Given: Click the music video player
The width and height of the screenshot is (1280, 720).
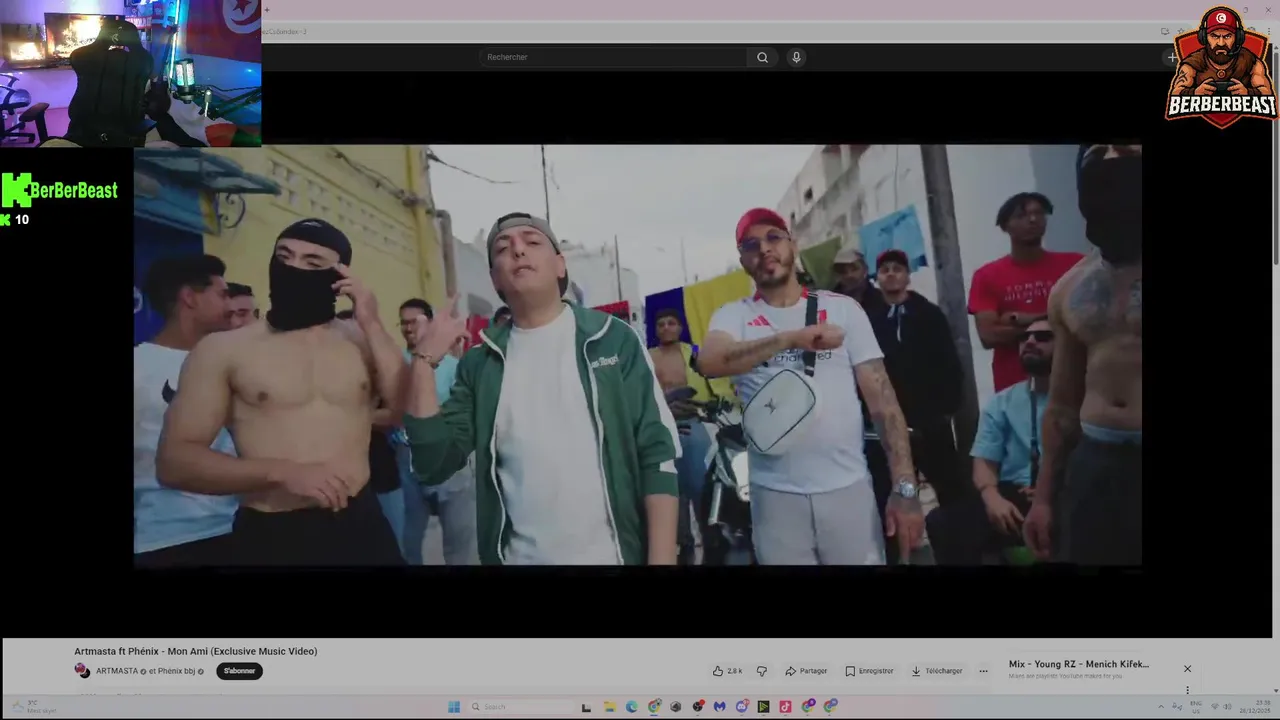Looking at the screenshot, I should pos(638,355).
